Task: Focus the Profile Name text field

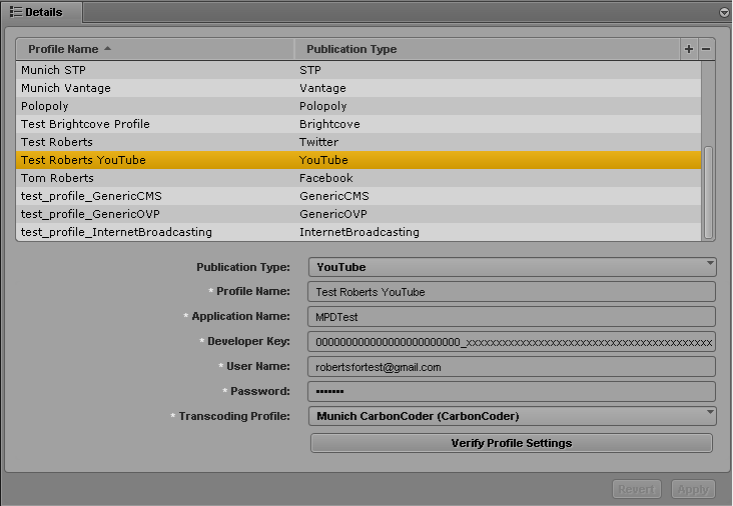Action: (513, 292)
